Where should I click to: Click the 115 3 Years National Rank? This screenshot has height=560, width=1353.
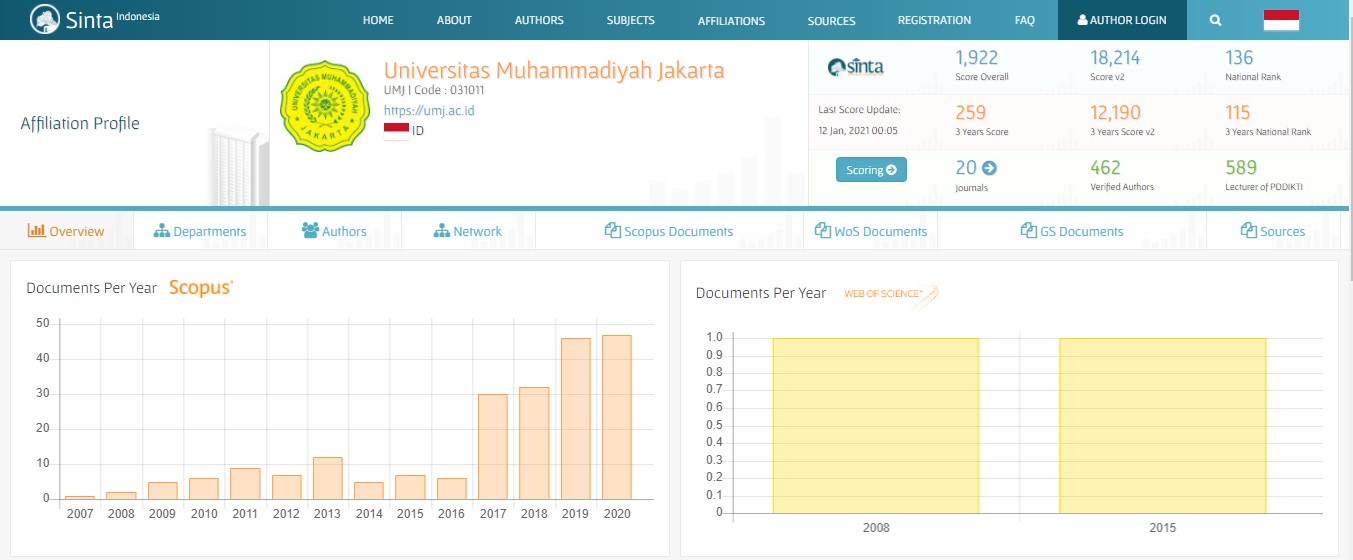1238,113
